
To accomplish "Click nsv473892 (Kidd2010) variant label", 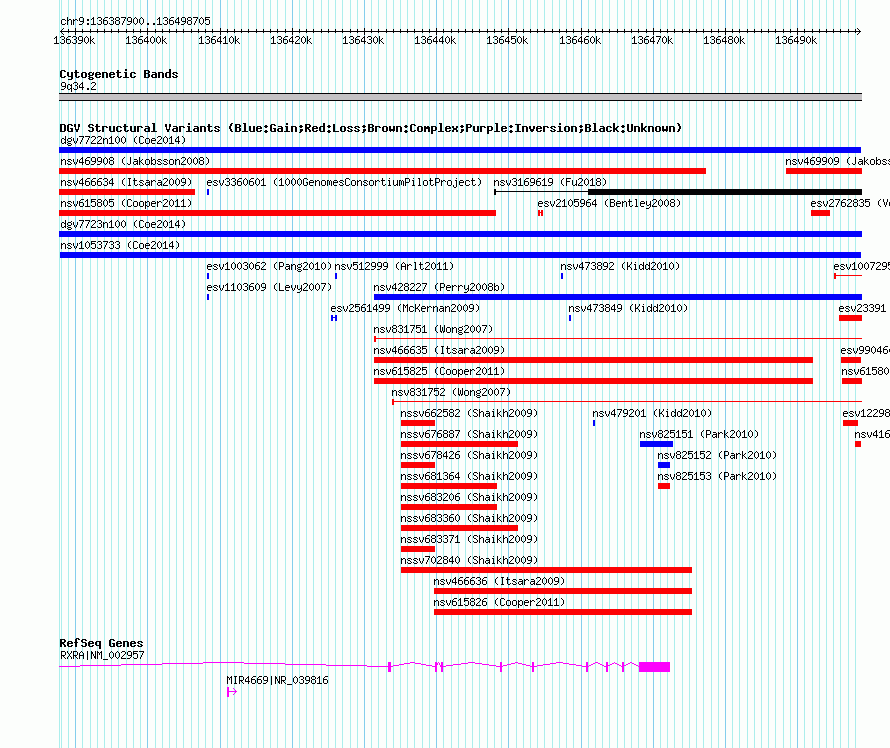I will (620, 266).
